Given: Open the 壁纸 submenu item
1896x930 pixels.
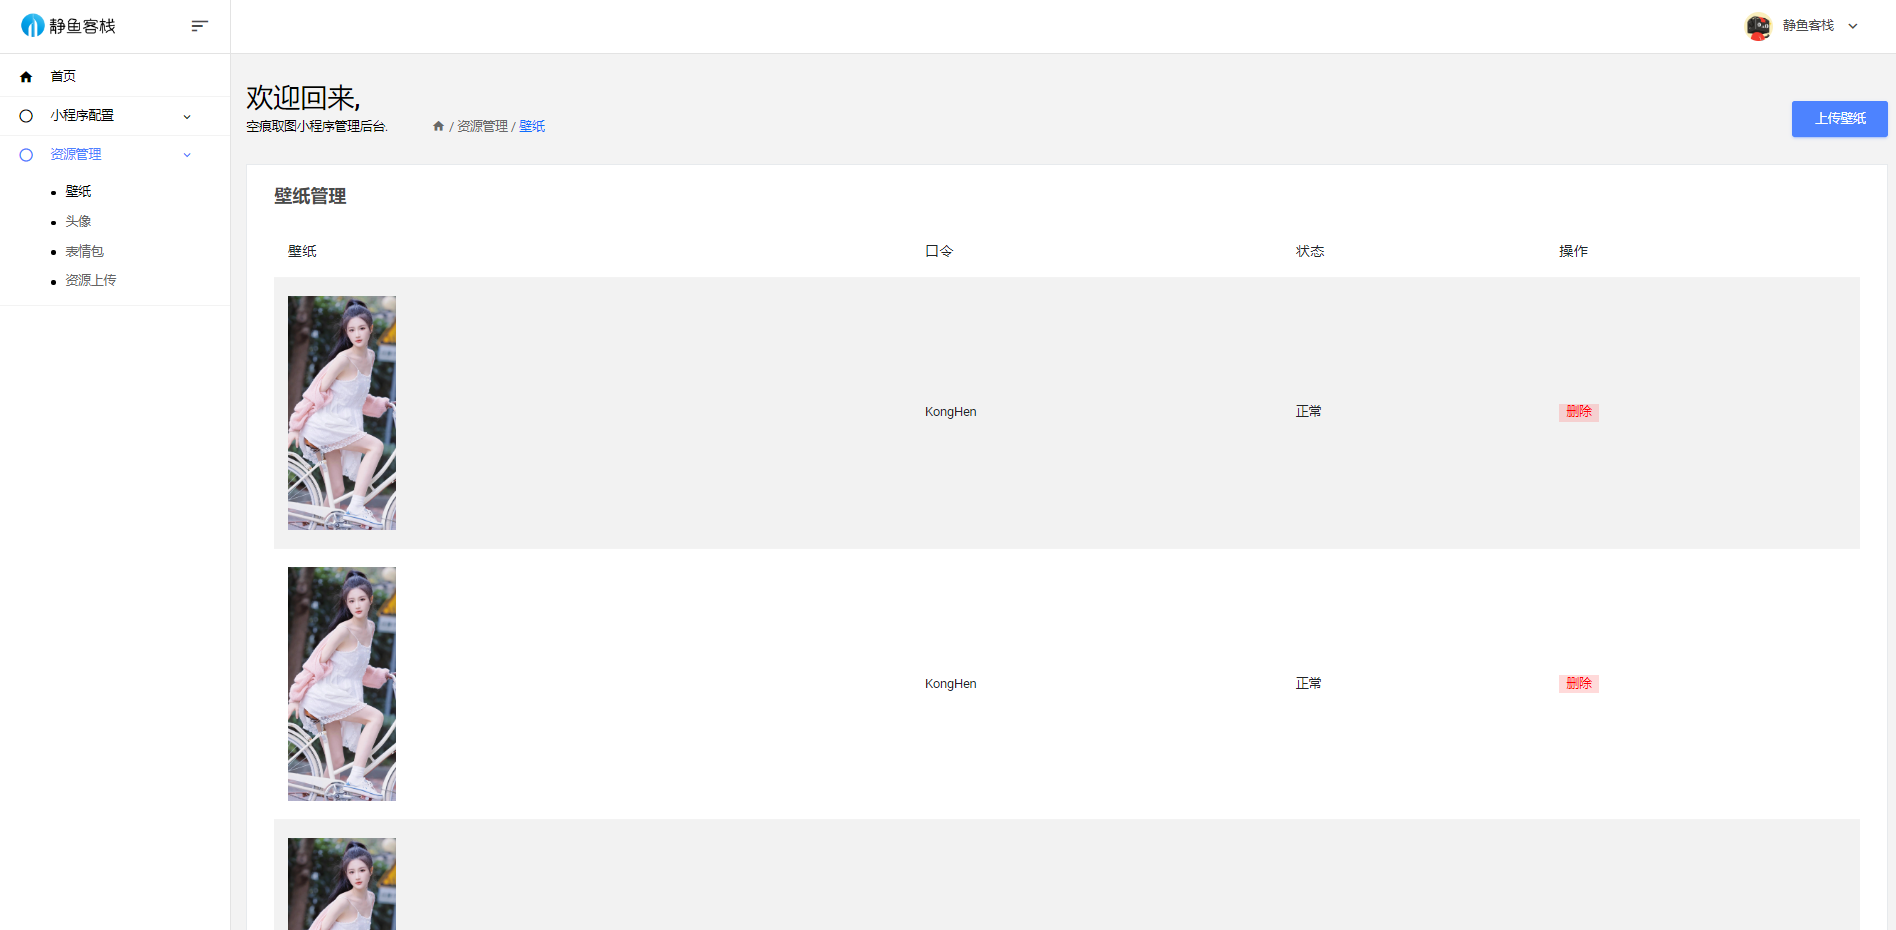Looking at the screenshot, I should tap(78, 191).
